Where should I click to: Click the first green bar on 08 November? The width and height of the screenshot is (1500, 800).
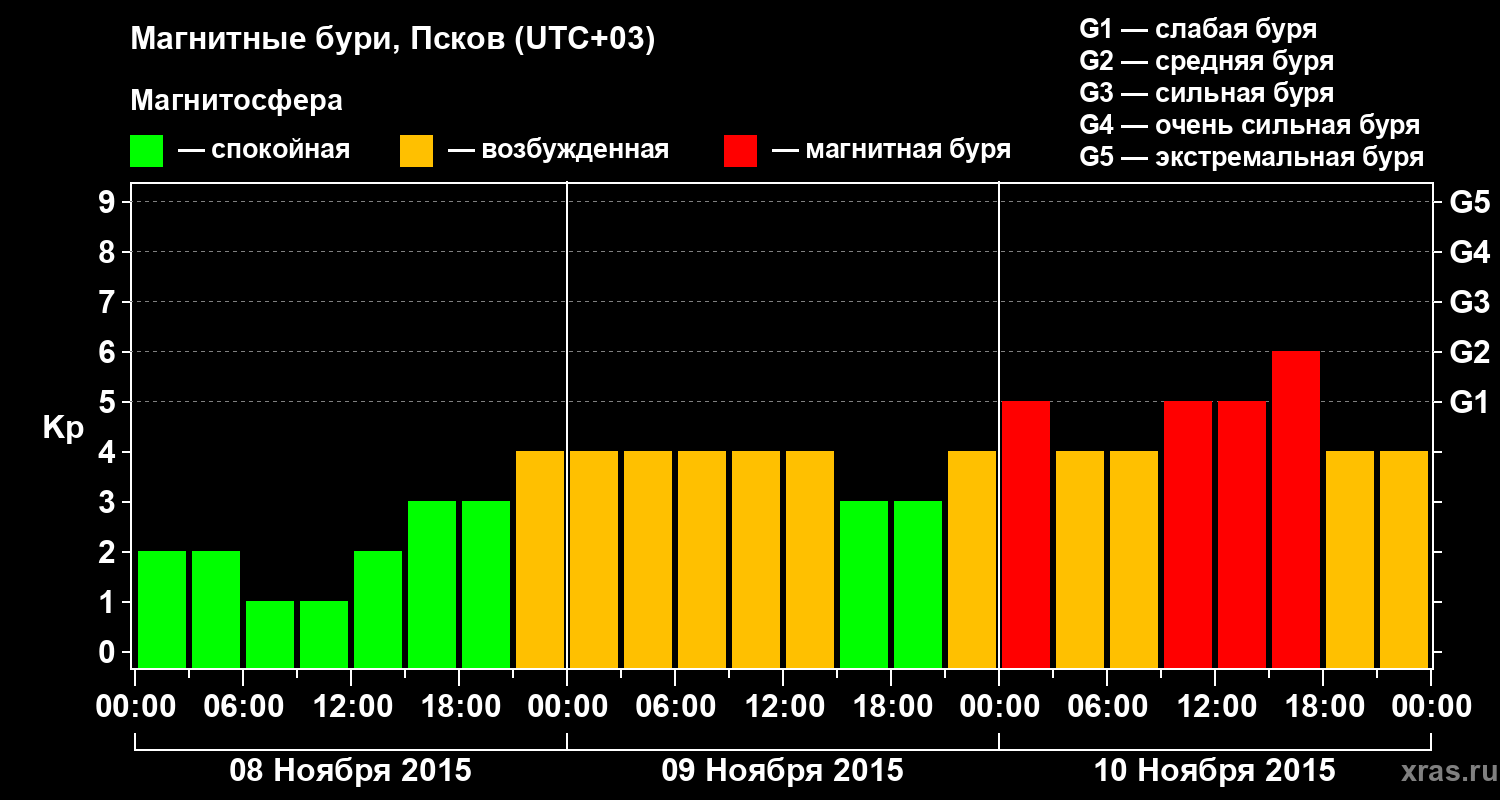[162, 609]
